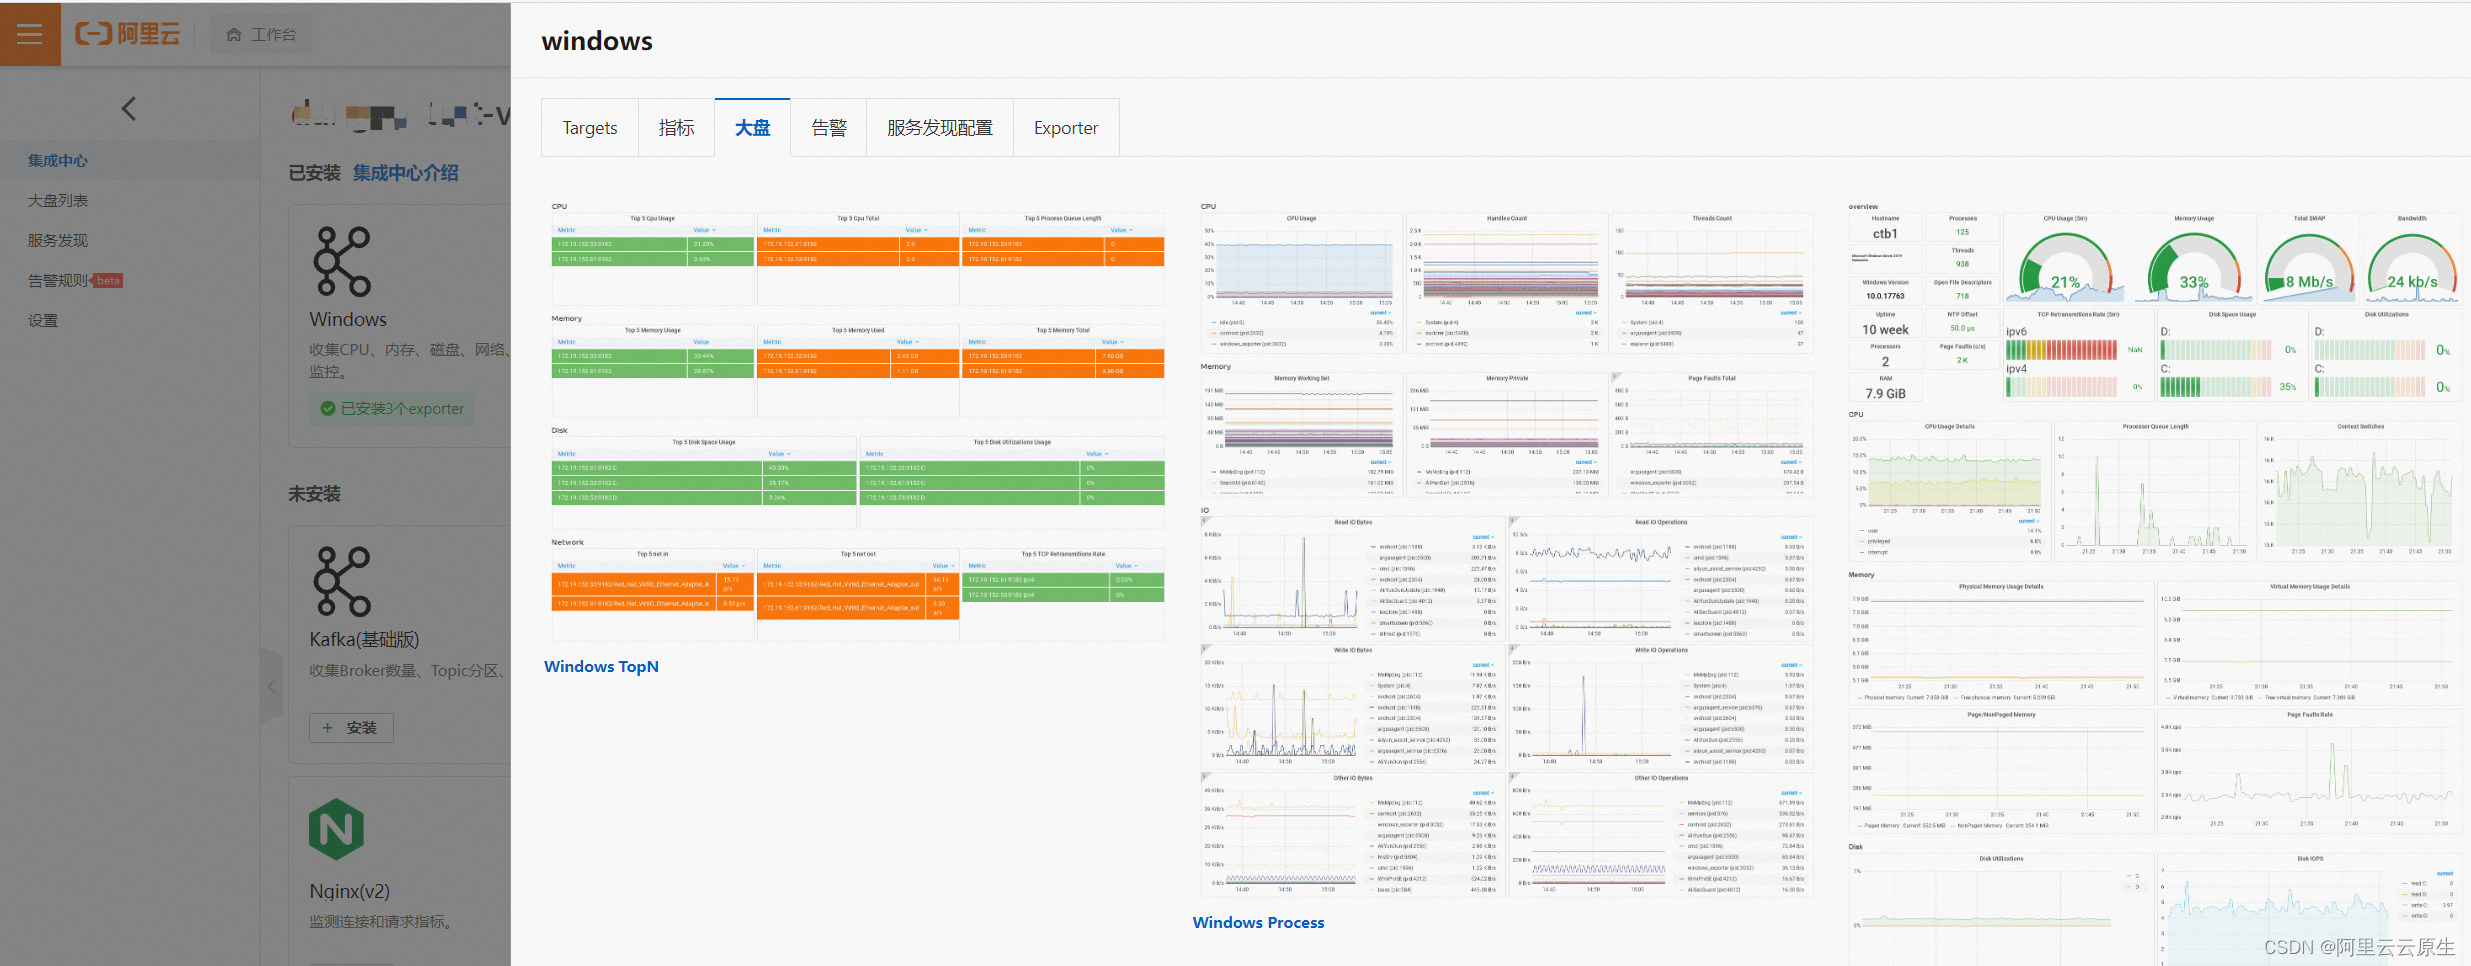Select 大盘列表 in the sidebar

pyautogui.click(x=58, y=200)
